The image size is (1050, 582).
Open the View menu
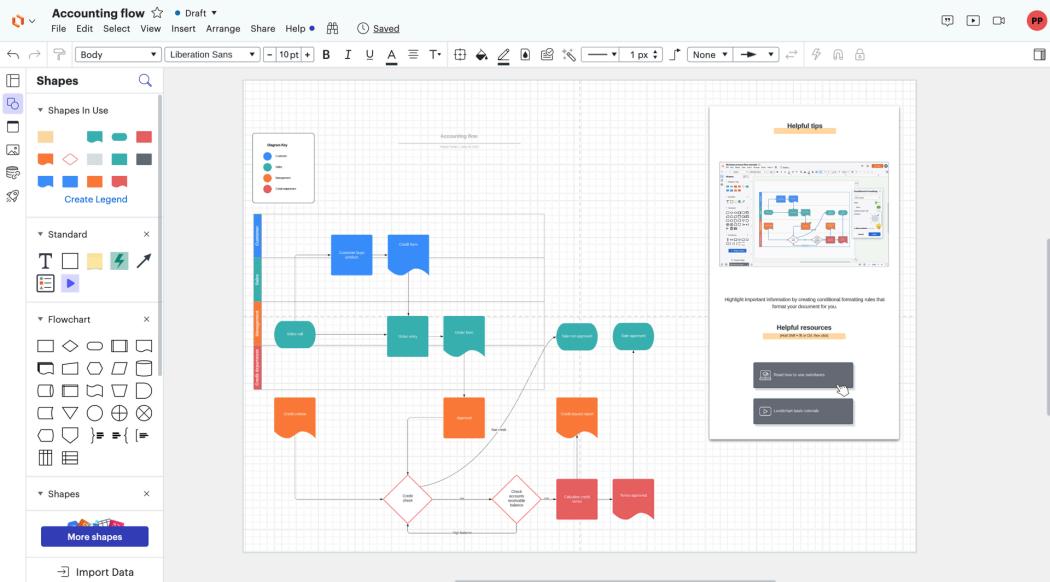click(151, 29)
